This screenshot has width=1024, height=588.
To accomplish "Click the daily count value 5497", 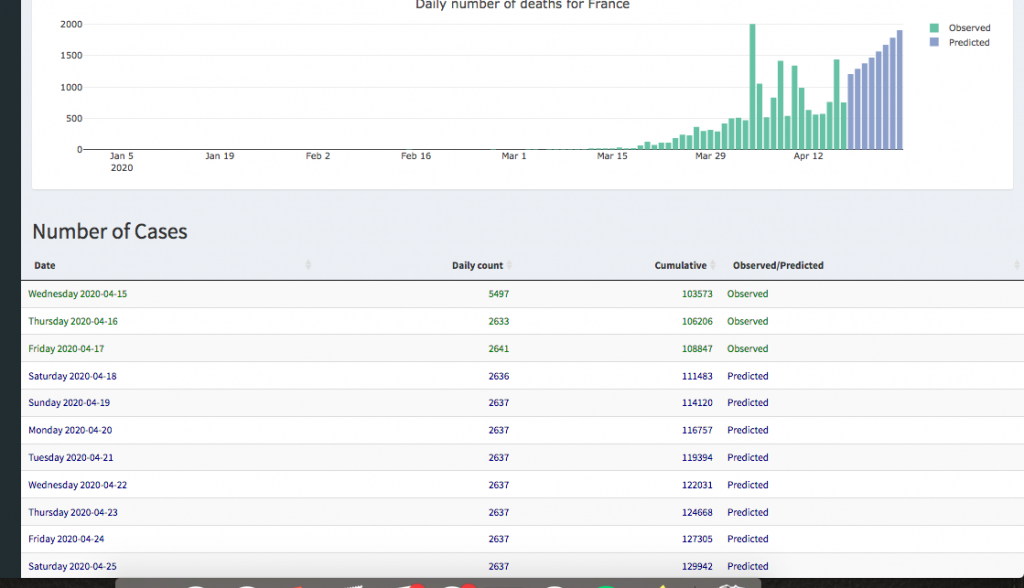I will click(x=498, y=294).
